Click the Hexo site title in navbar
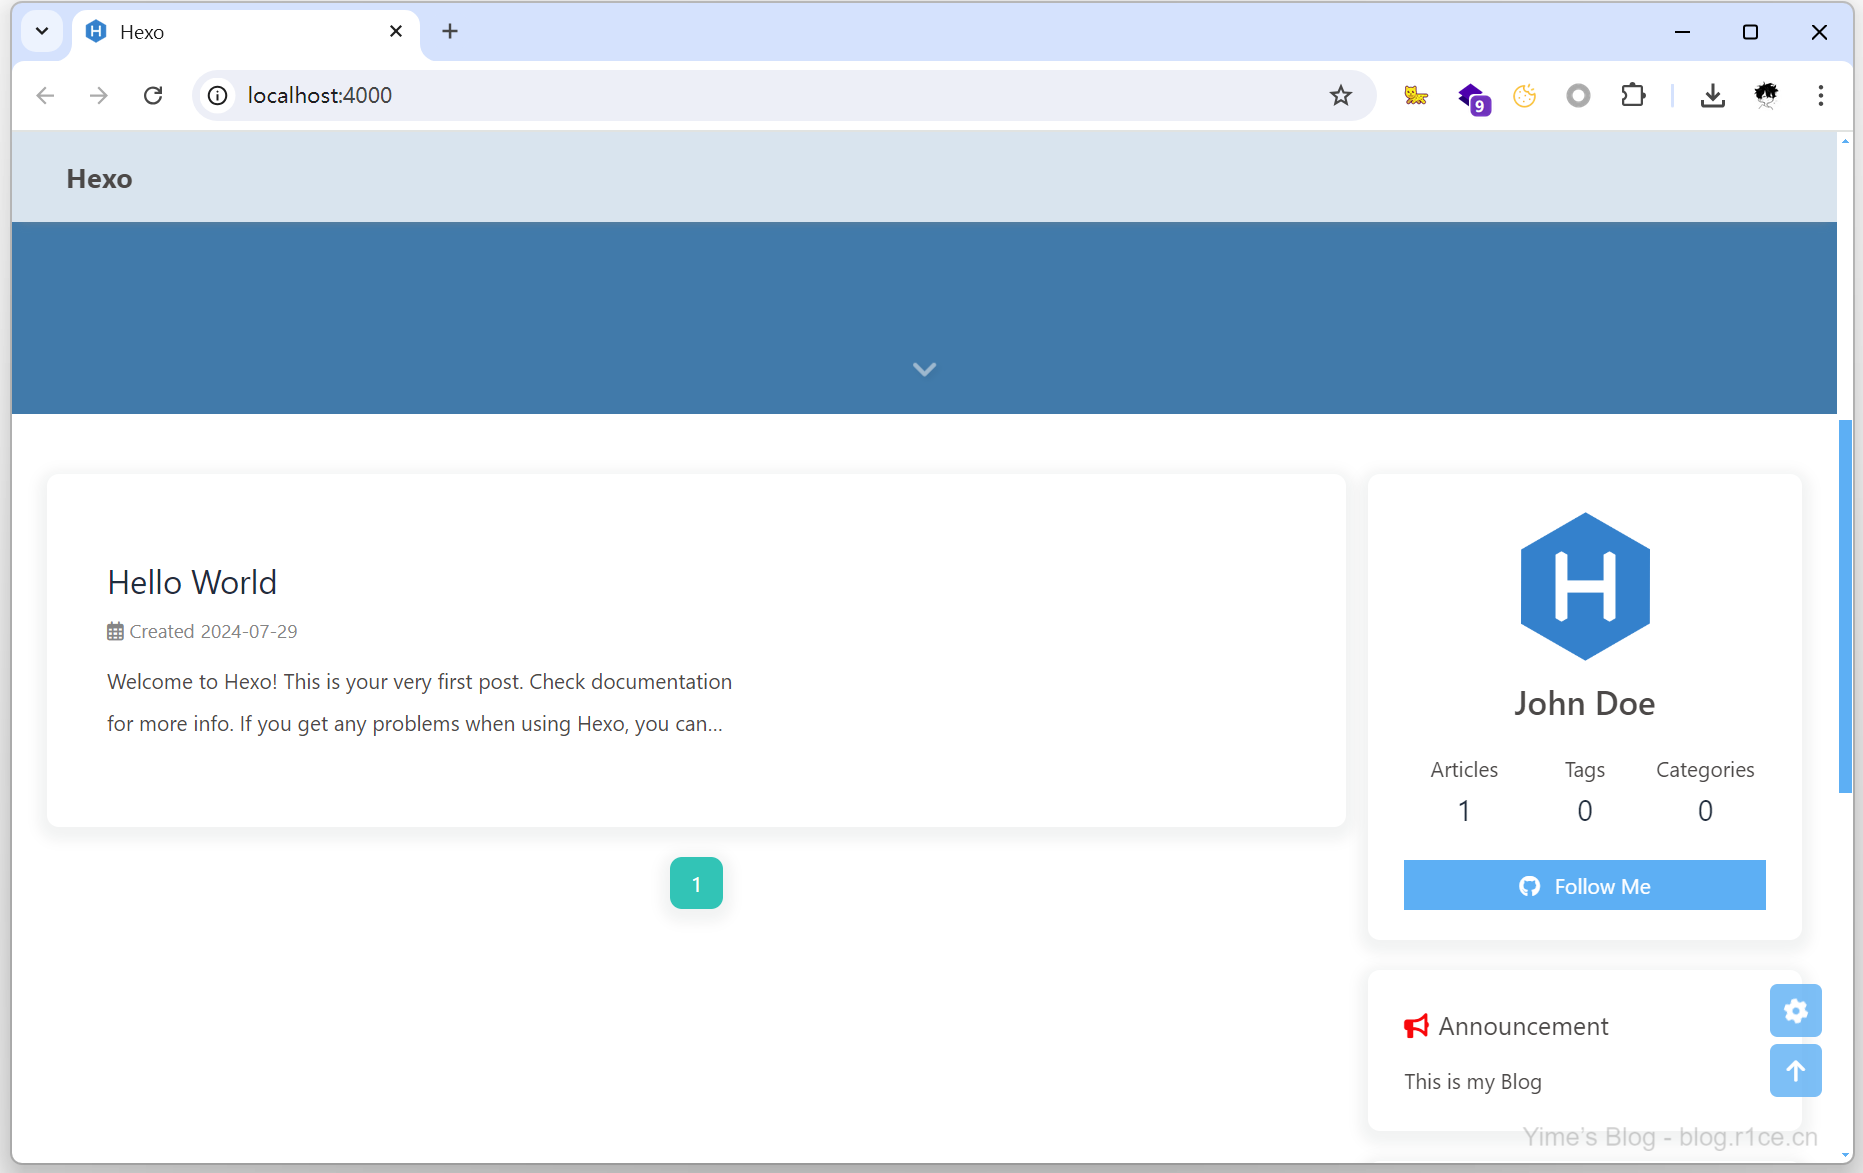 click(x=99, y=178)
